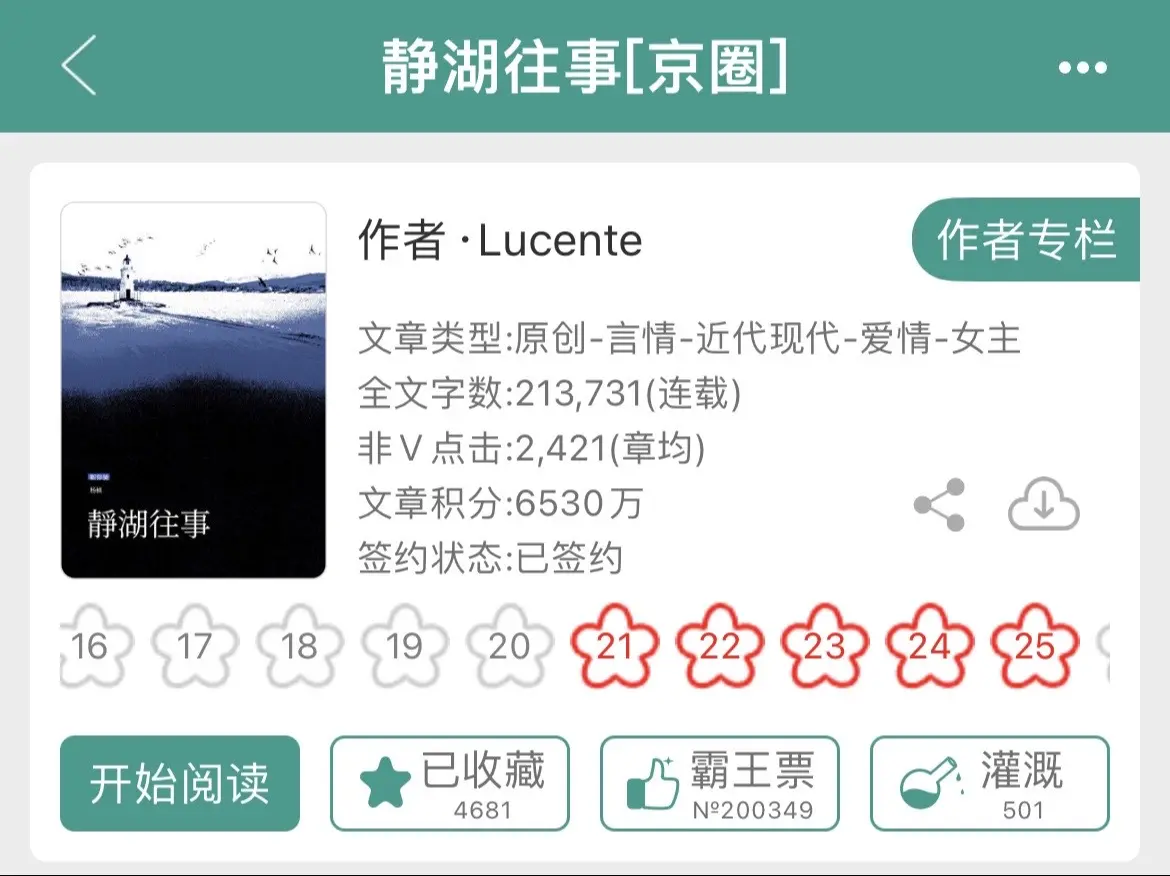This screenshot has width=1170, height=876.
Task: Select gray flower badge 18
Action: (x=300, y=646)
